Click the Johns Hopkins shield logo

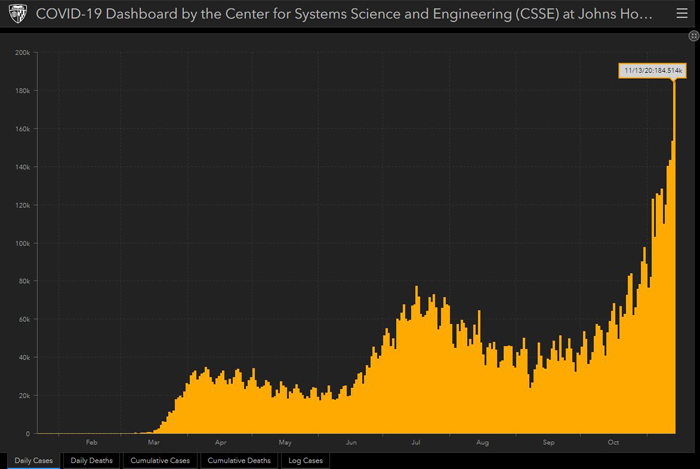coord(18,14)
